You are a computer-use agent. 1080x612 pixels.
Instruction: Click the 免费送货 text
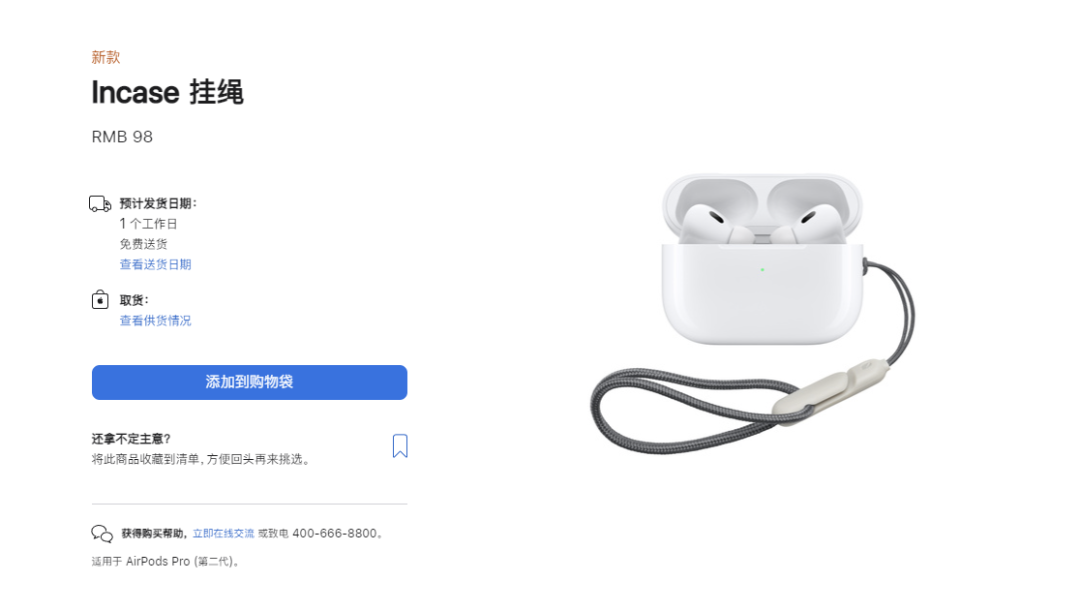pyautogui.click(x=143, y=244)
